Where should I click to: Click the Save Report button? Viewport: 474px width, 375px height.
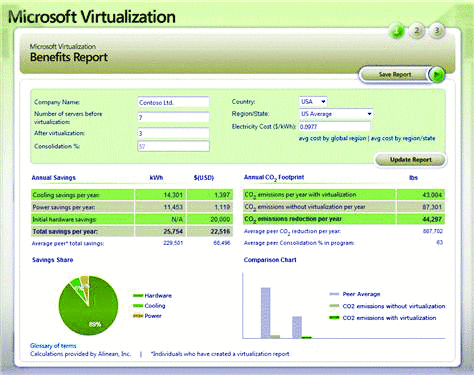pos(395,75)
